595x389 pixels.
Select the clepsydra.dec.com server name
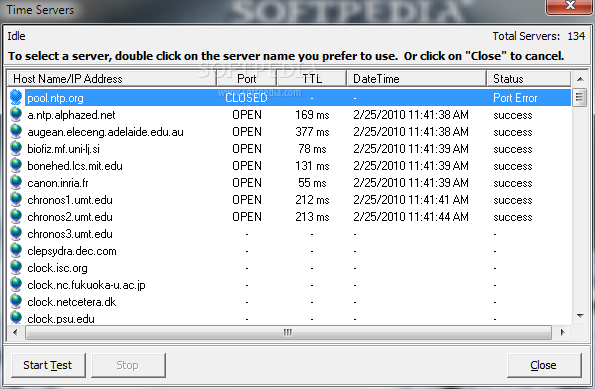point(72,251)
